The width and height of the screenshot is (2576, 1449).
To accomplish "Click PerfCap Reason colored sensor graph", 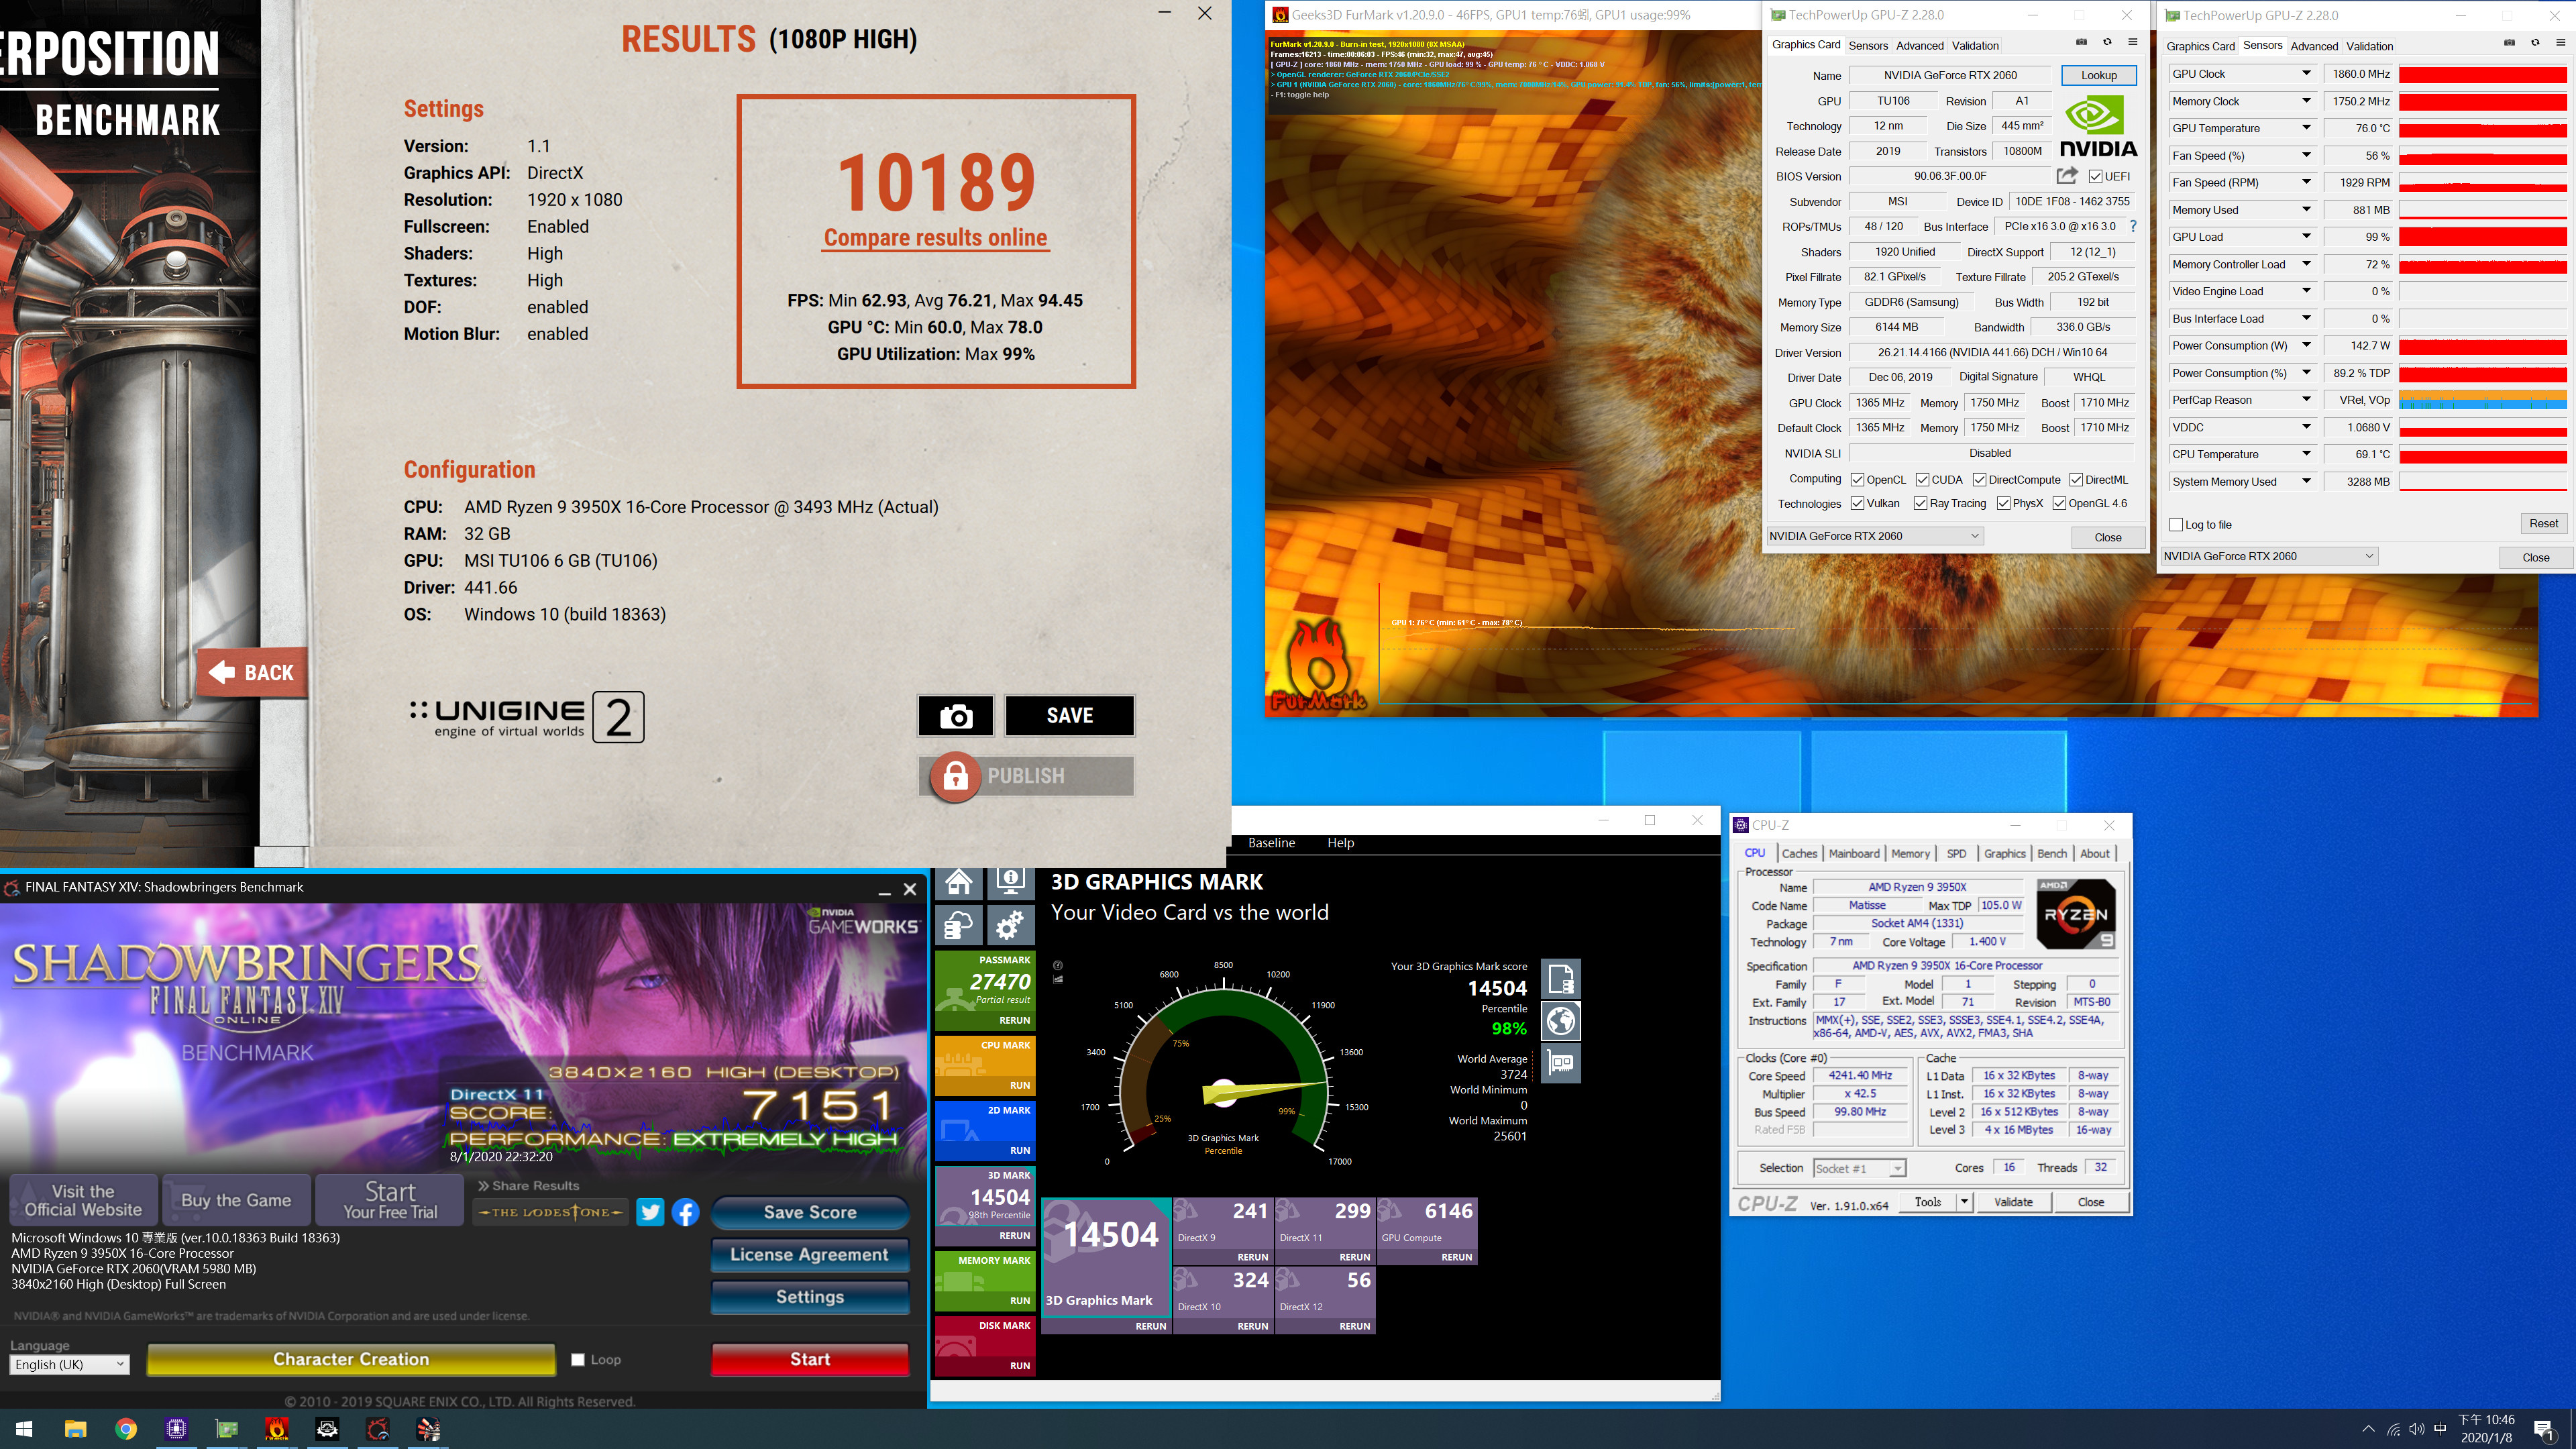I will [x=2483, y=400].
